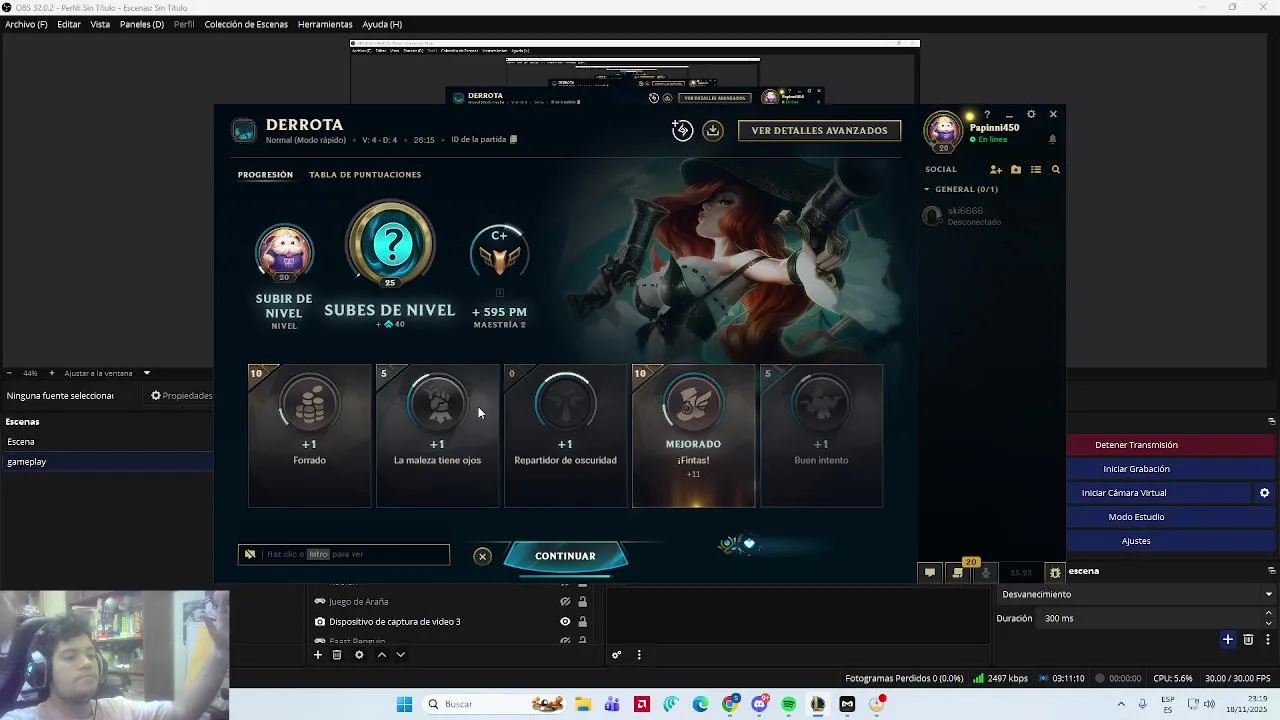This screenshot has height=720, width=1280.
Task: Select the Progresión tab
Action: 265,175
